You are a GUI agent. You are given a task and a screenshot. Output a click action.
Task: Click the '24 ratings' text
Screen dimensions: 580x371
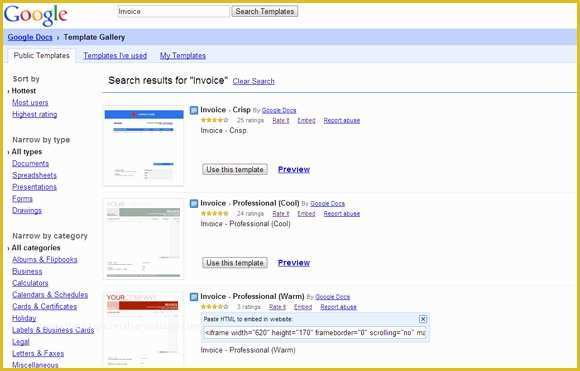(x=250, y=213)
